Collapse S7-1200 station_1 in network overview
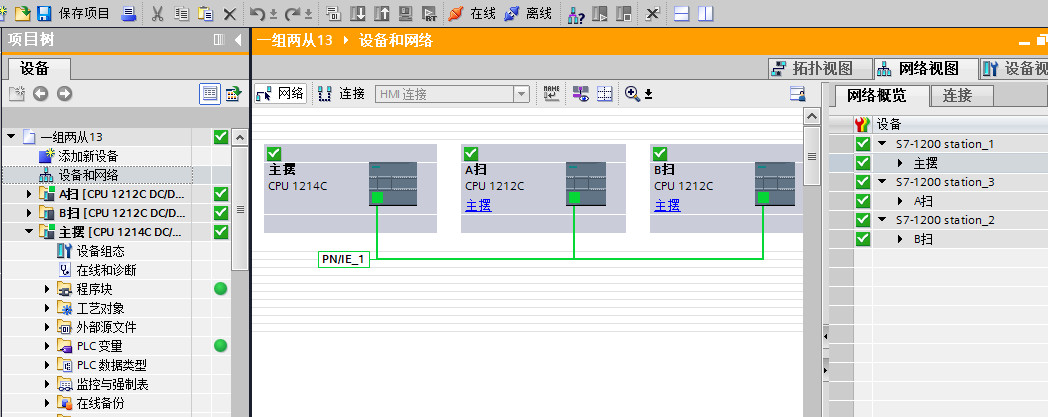Screen dimensions: 1048x417 [882, 144]
